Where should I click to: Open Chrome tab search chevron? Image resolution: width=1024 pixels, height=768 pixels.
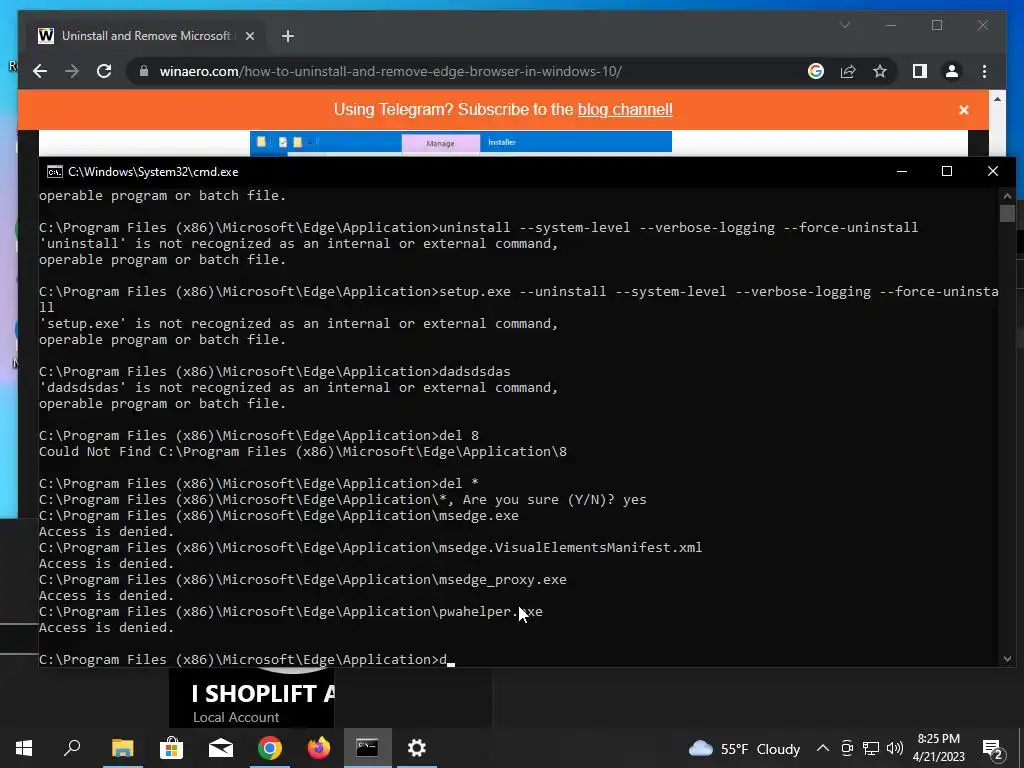click(845, 25)
